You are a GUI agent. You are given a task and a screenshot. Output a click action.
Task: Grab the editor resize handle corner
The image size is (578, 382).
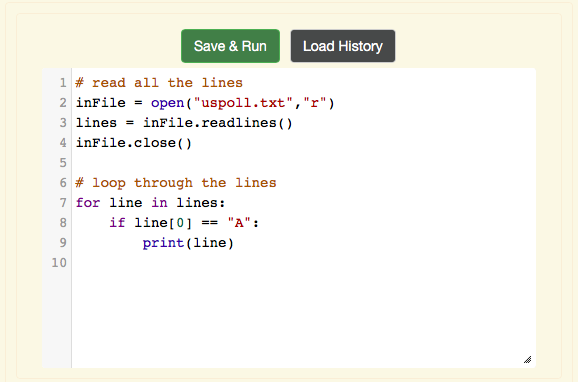(527, 360)
